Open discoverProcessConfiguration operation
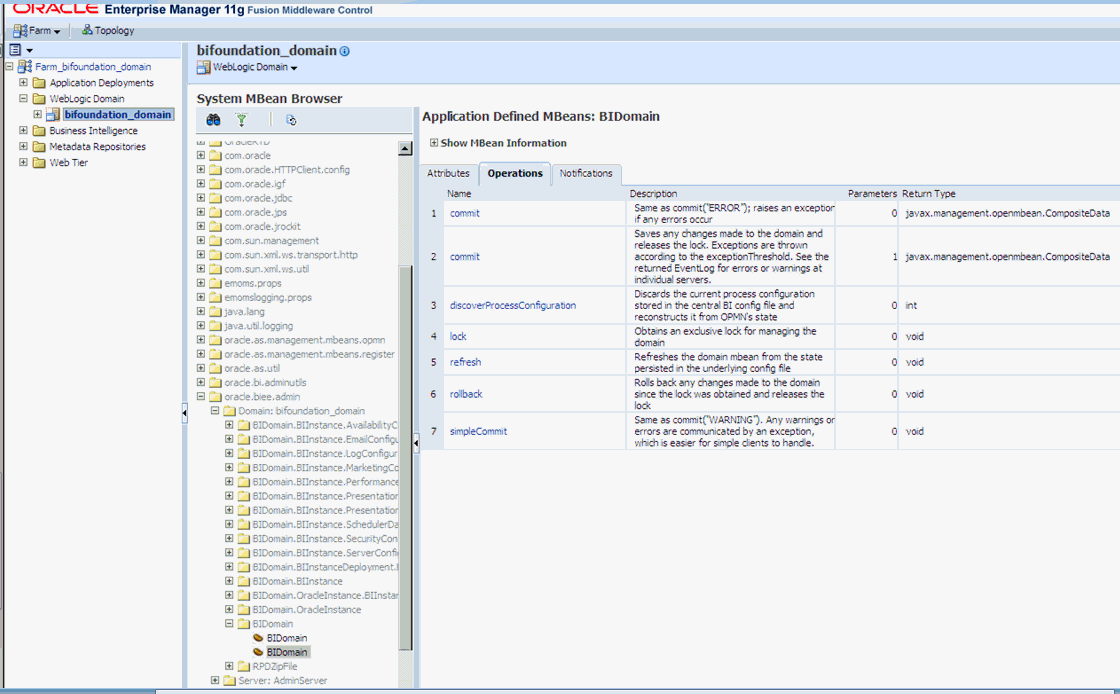This screenshot has height=694, width=1120. tap(513, 305)
